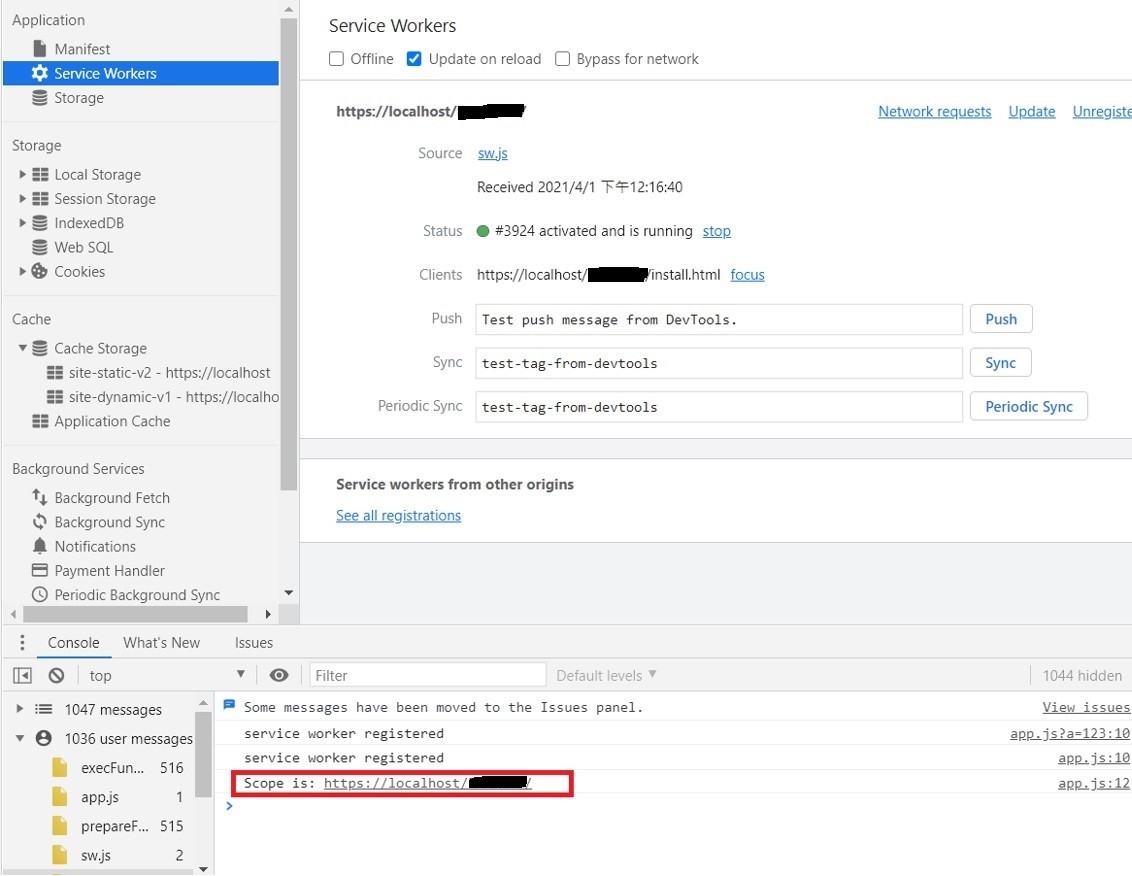Click the Sync tag input field
The image size is (1132, 876).
click(x=718, y=363)
